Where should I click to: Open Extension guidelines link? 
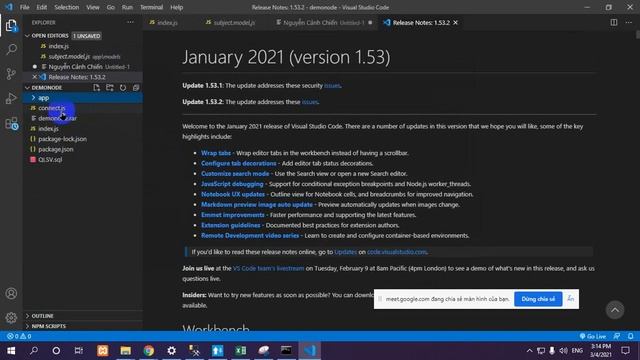[231, 225]
